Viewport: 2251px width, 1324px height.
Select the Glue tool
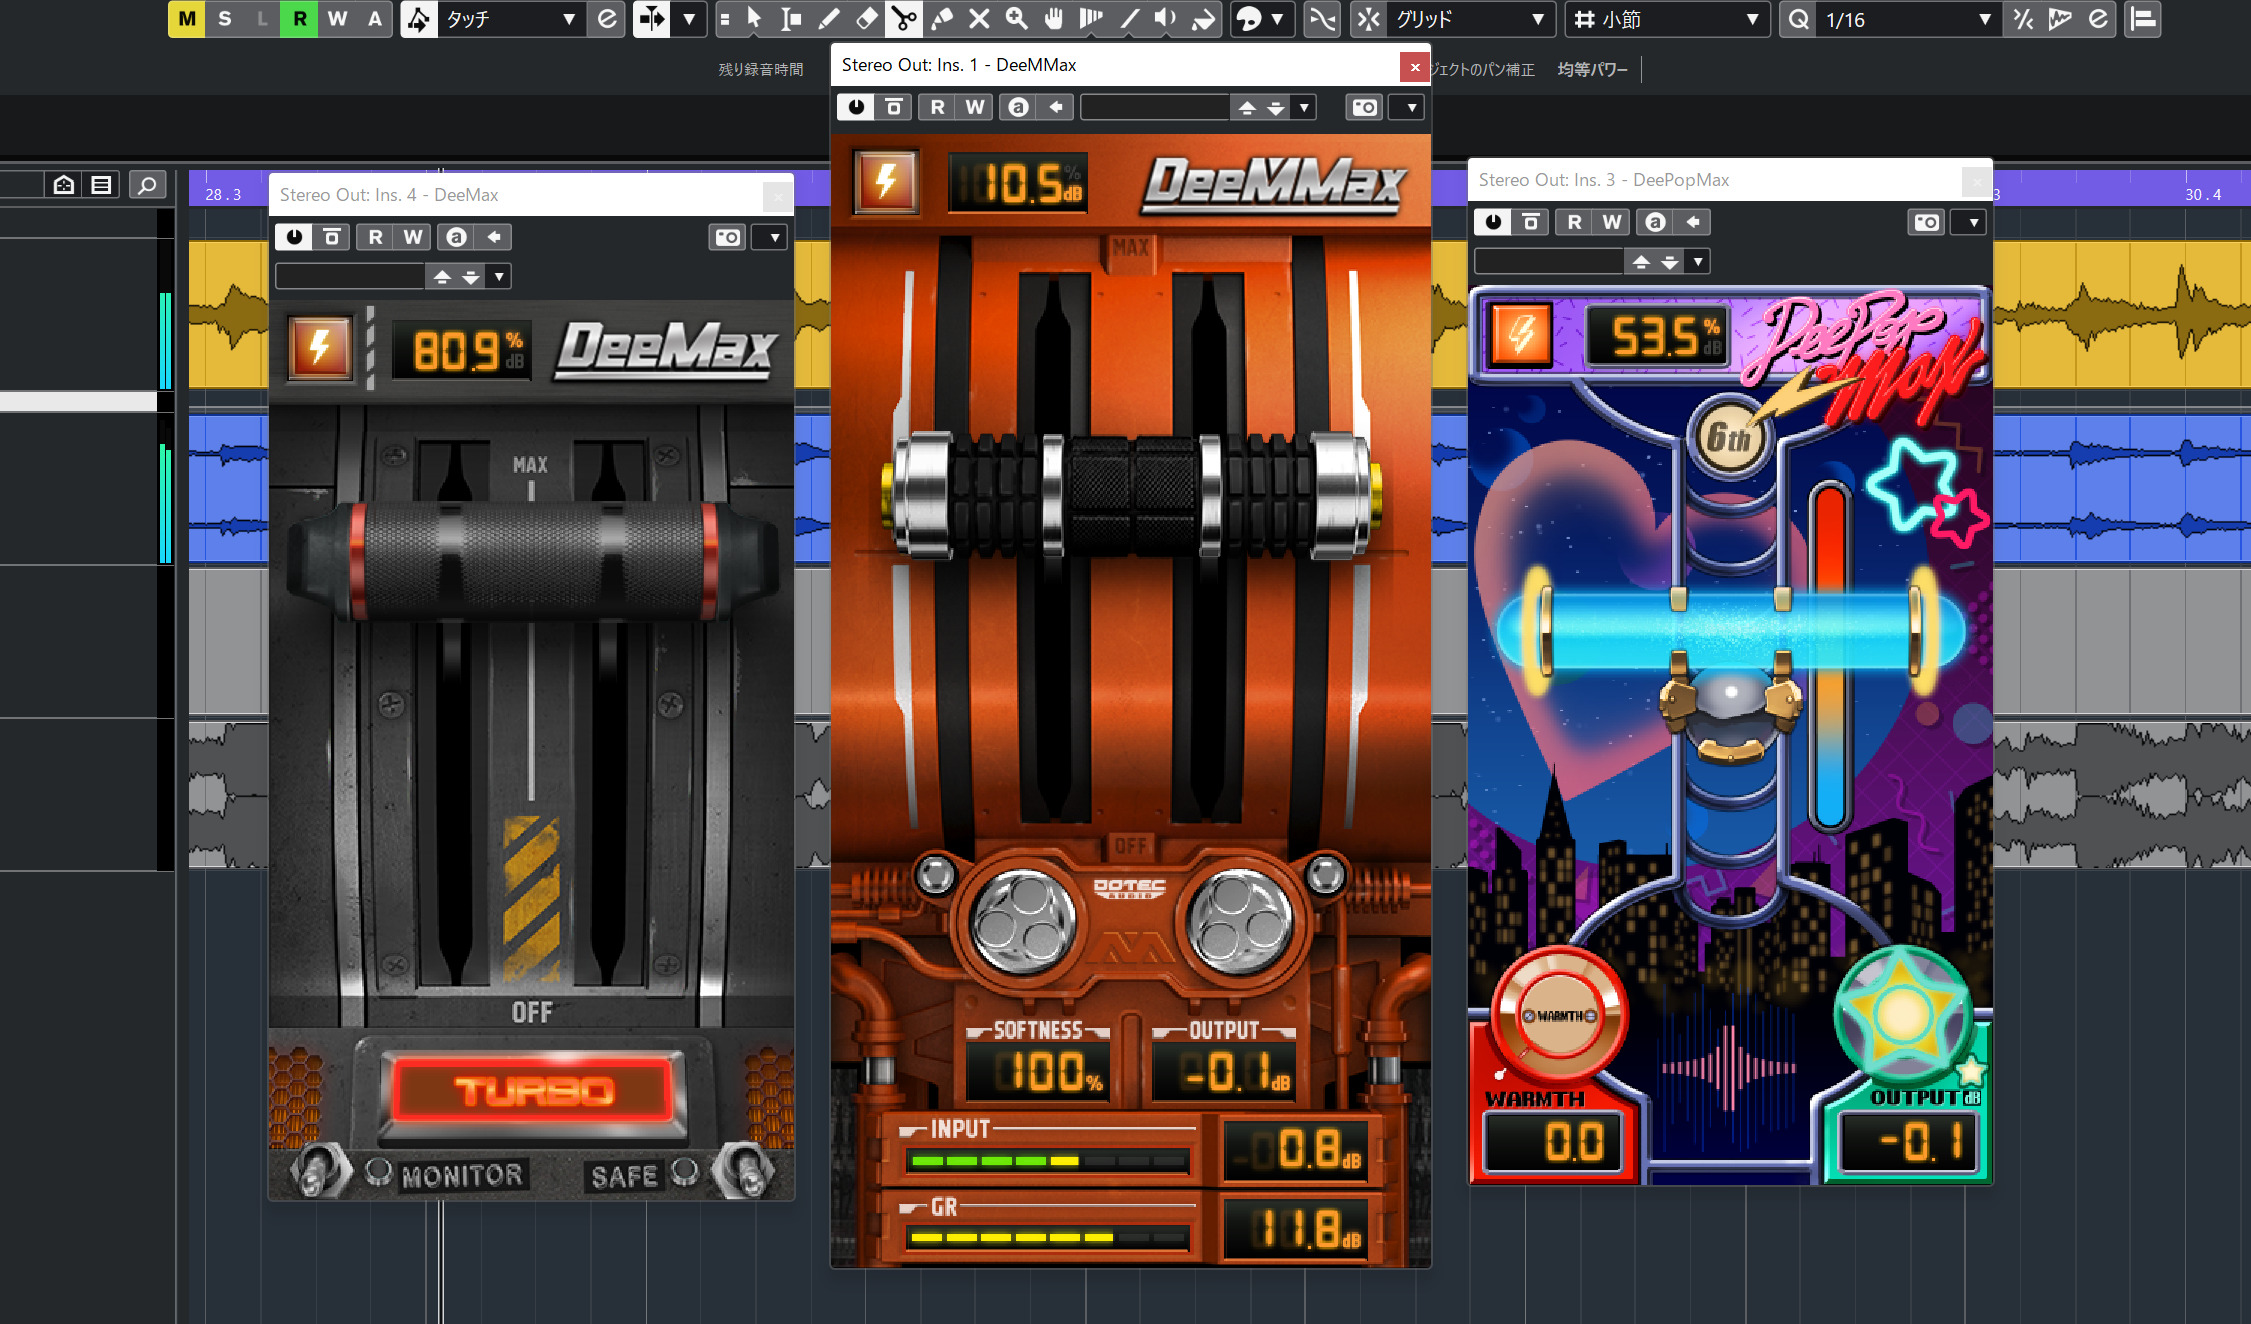click(x=942, y=19)
